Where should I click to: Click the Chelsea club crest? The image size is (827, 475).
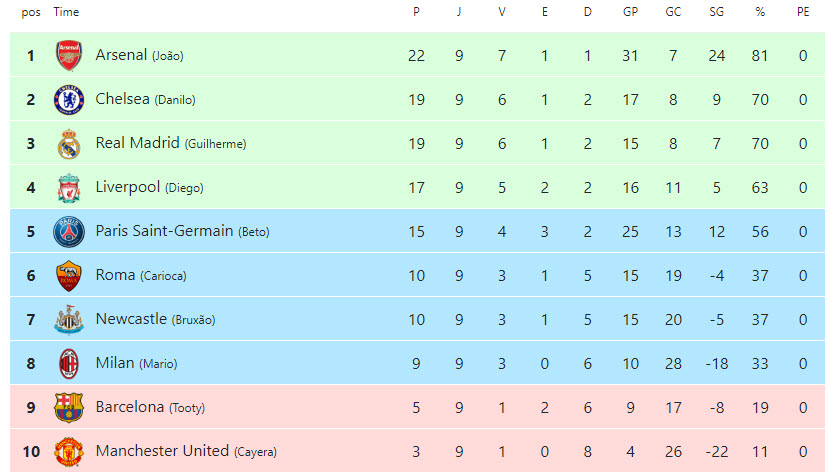pos(68,99)
